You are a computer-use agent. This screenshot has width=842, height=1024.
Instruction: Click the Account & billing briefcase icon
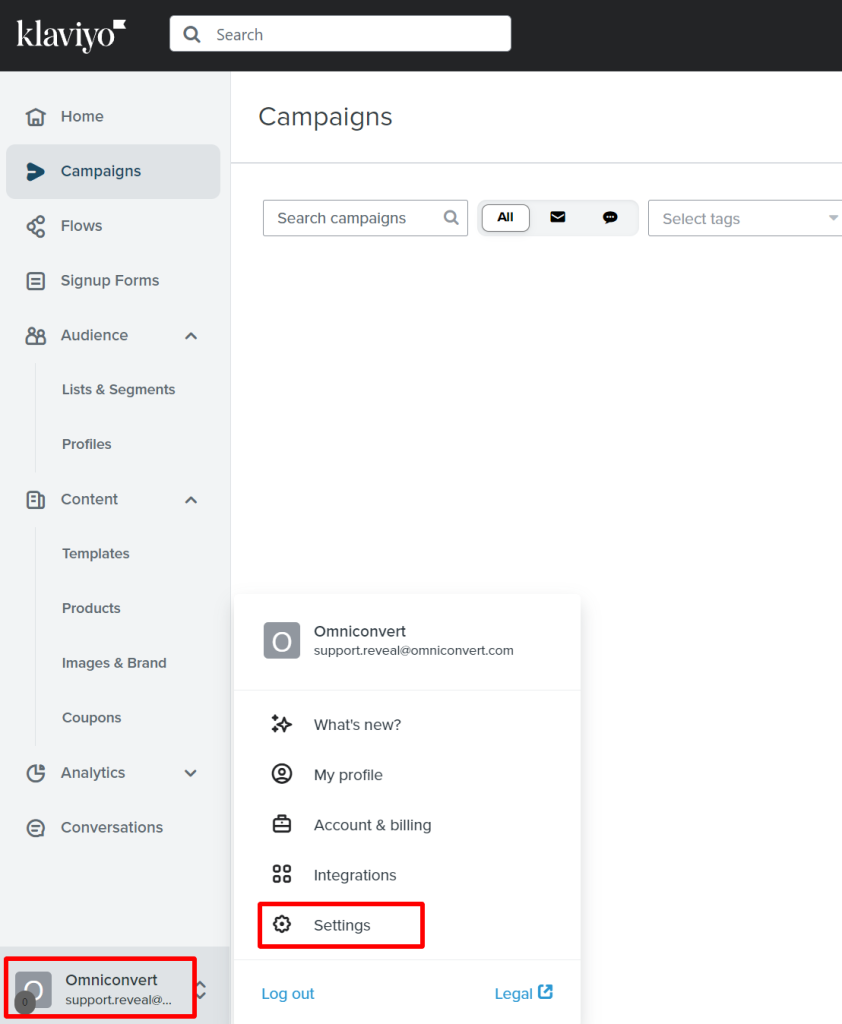pyautogui.click(x=282, y=825)
